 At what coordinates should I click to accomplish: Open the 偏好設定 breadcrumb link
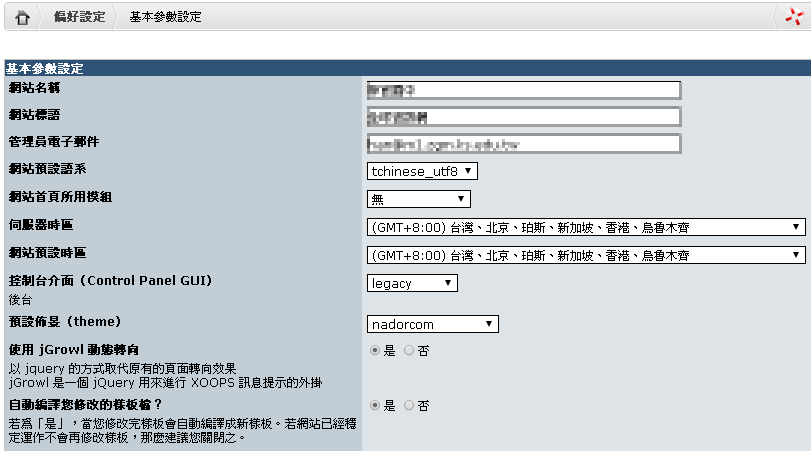79,18
